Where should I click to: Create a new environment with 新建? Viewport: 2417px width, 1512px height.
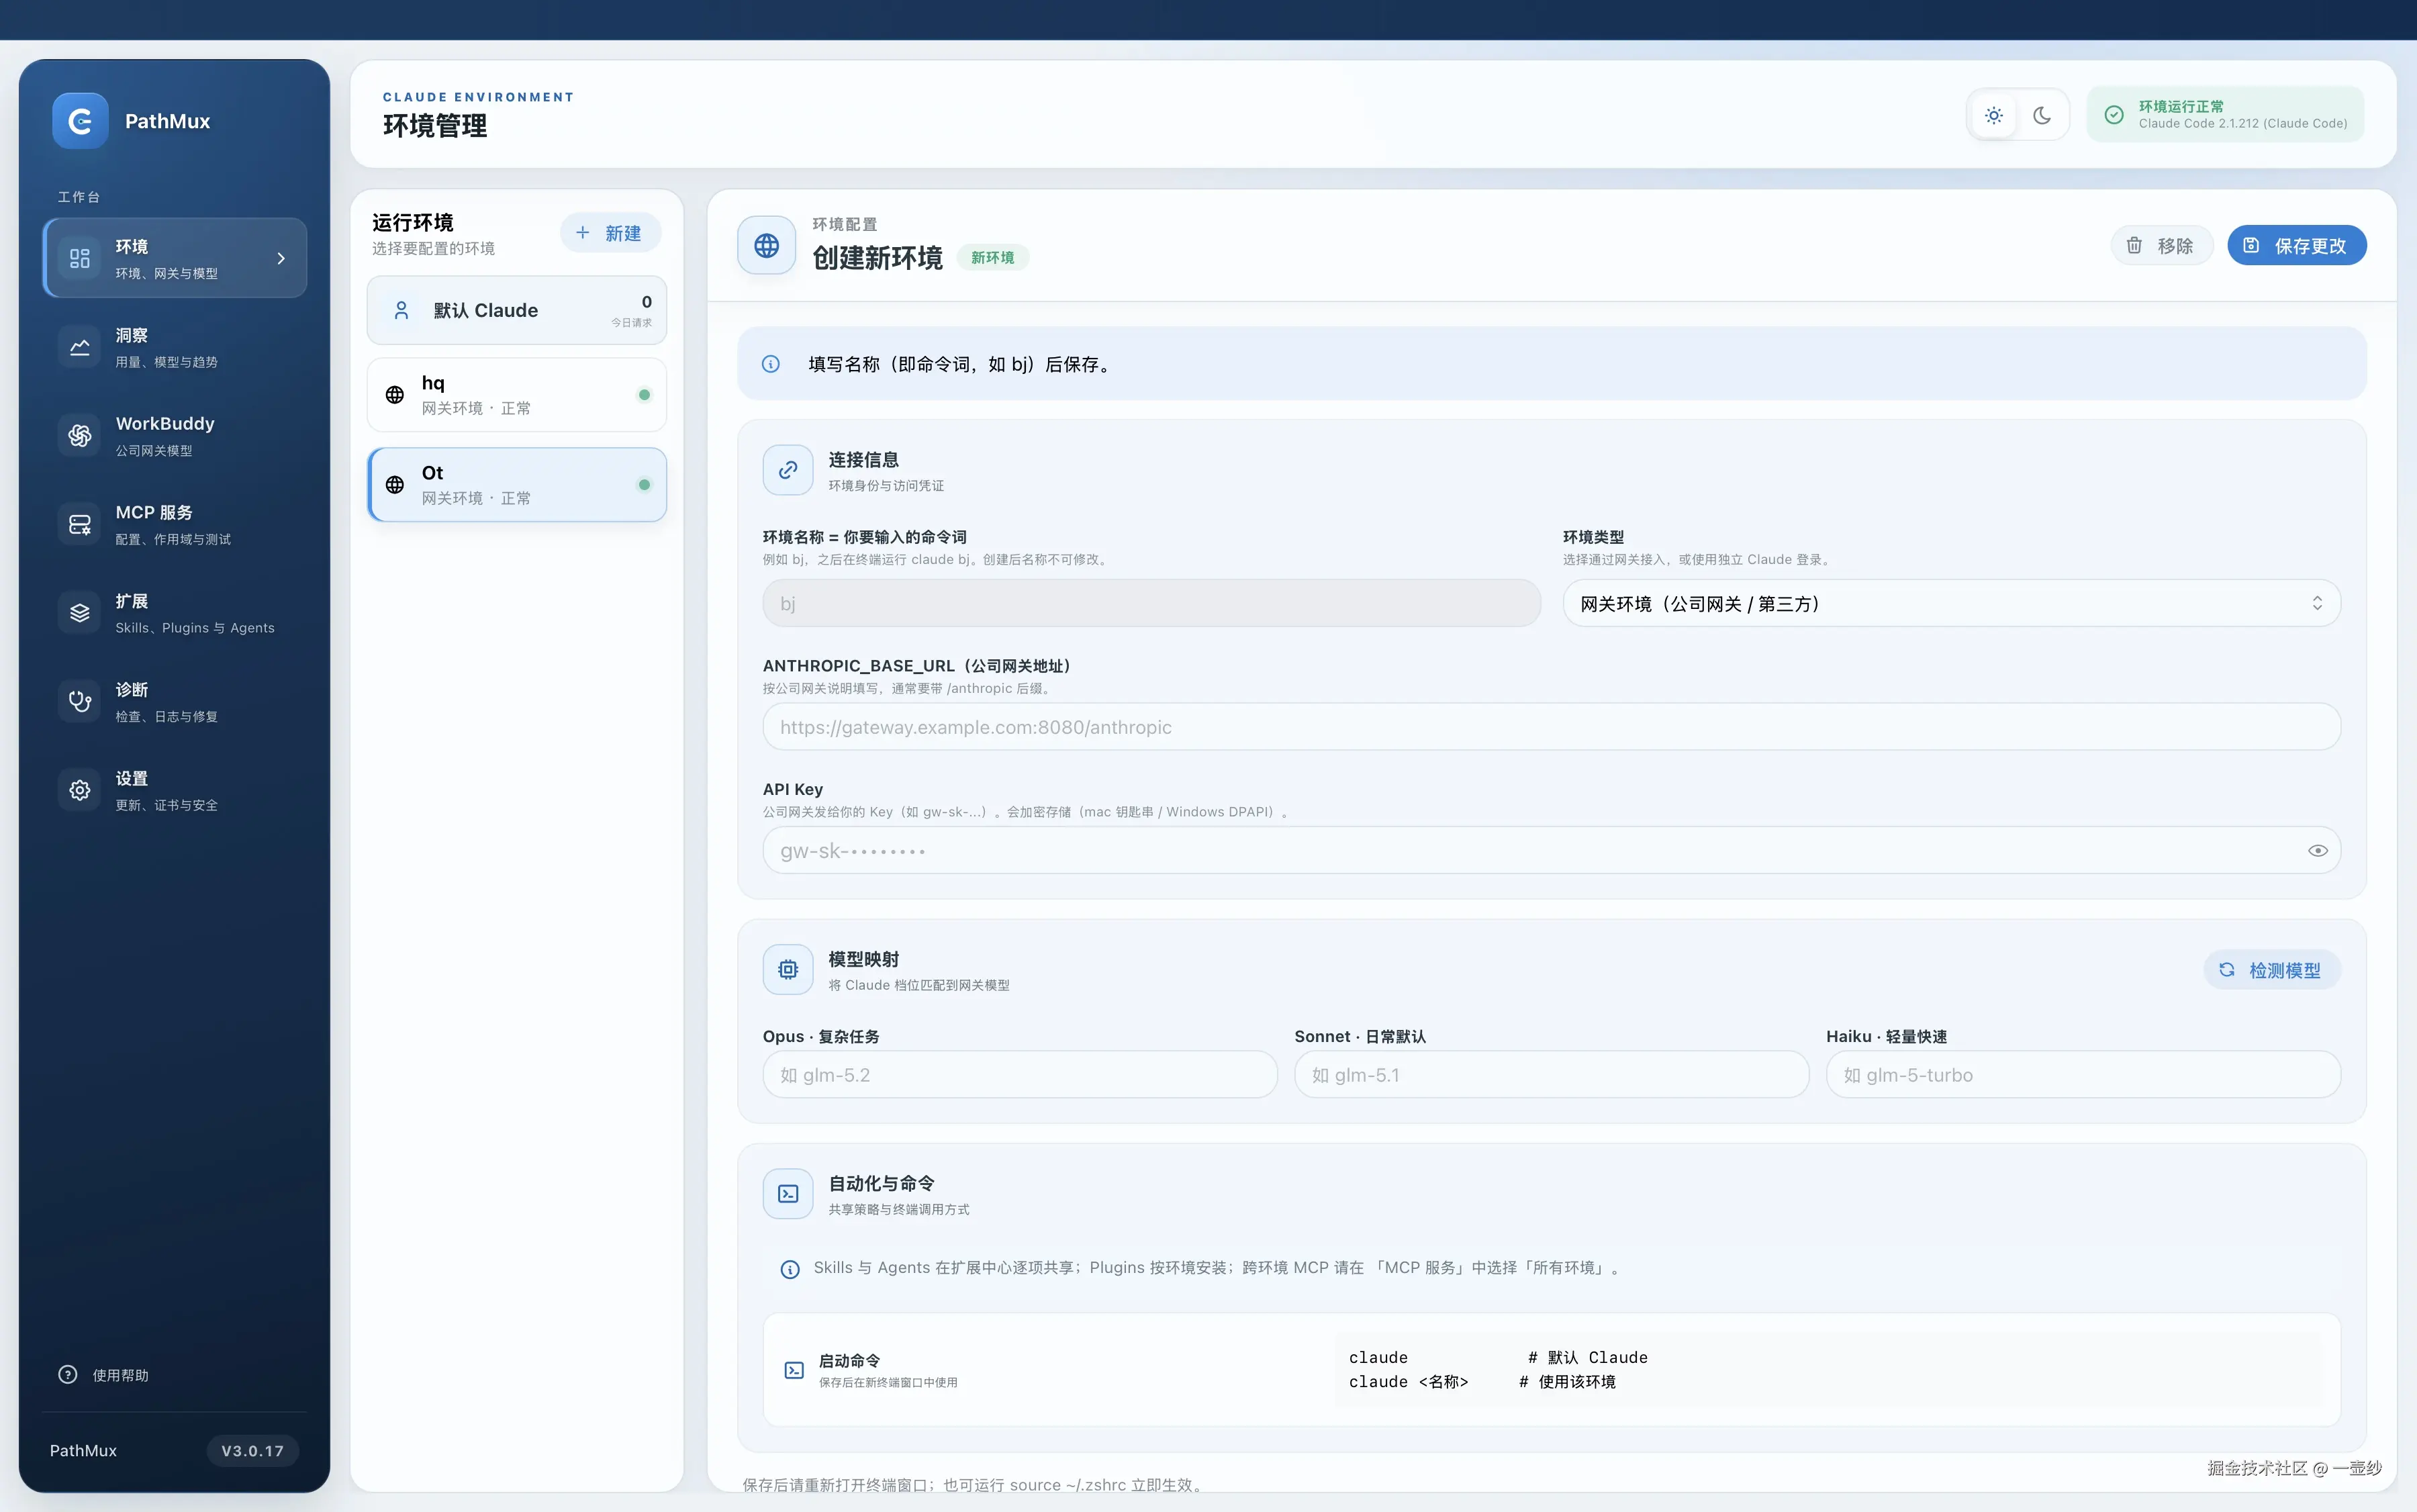pyautogui.click(x=610, y=233)
